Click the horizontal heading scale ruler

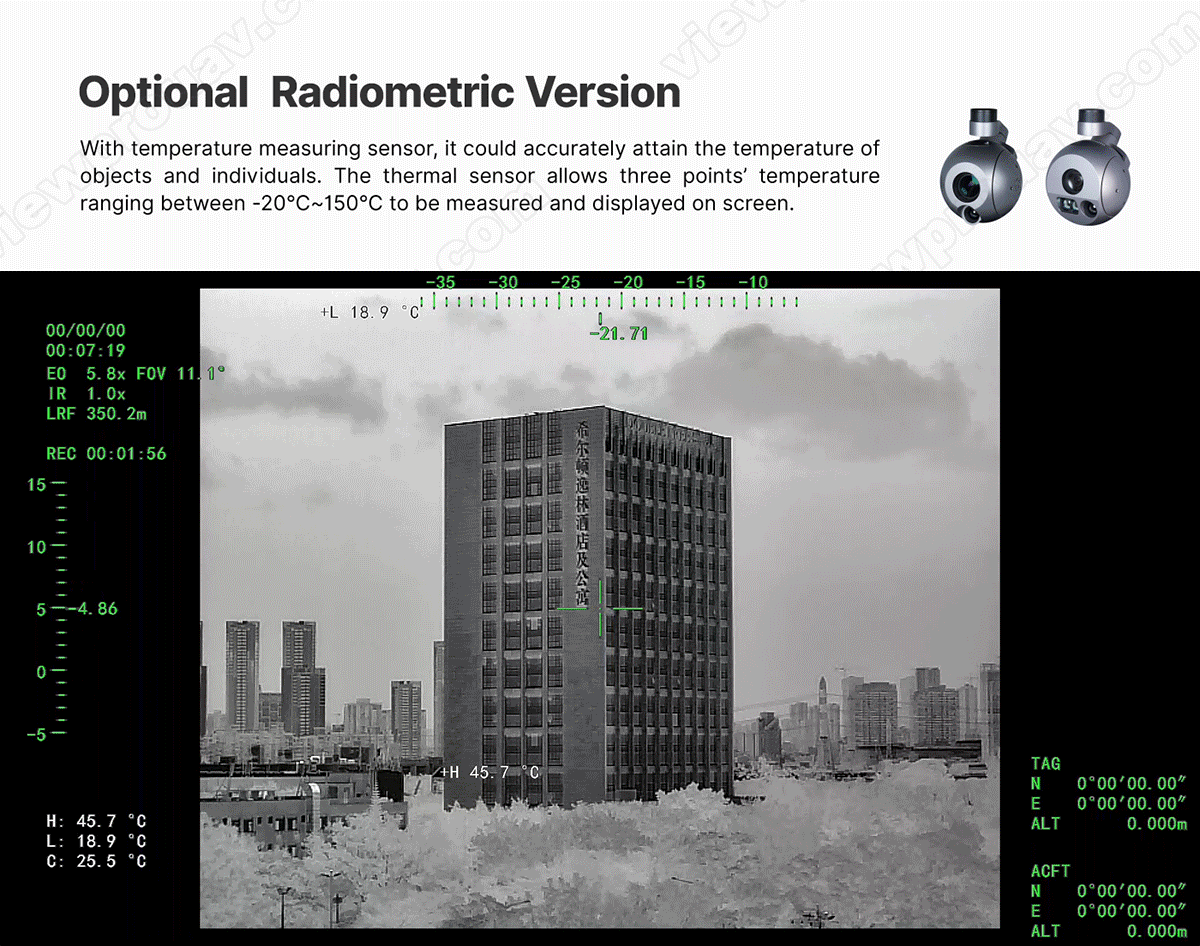click(x=608, y=298)
